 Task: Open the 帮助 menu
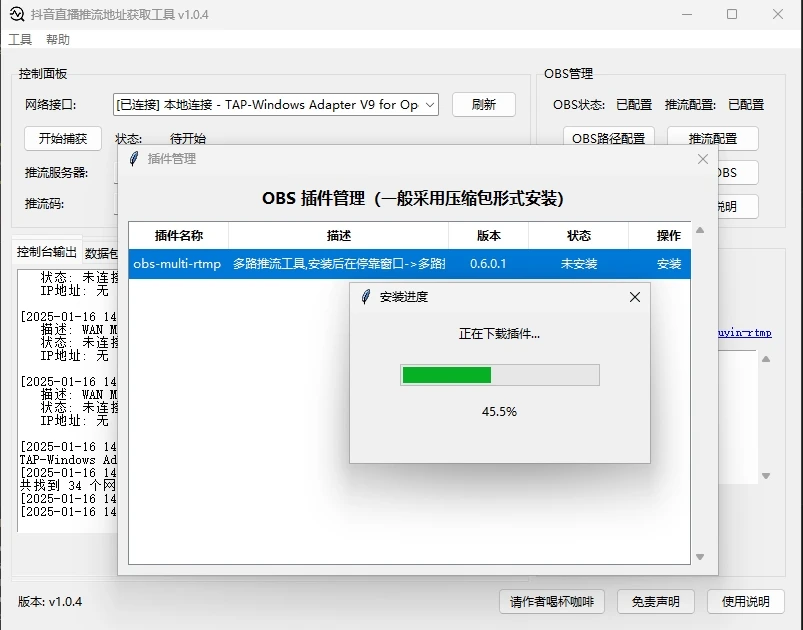[58, 39]
